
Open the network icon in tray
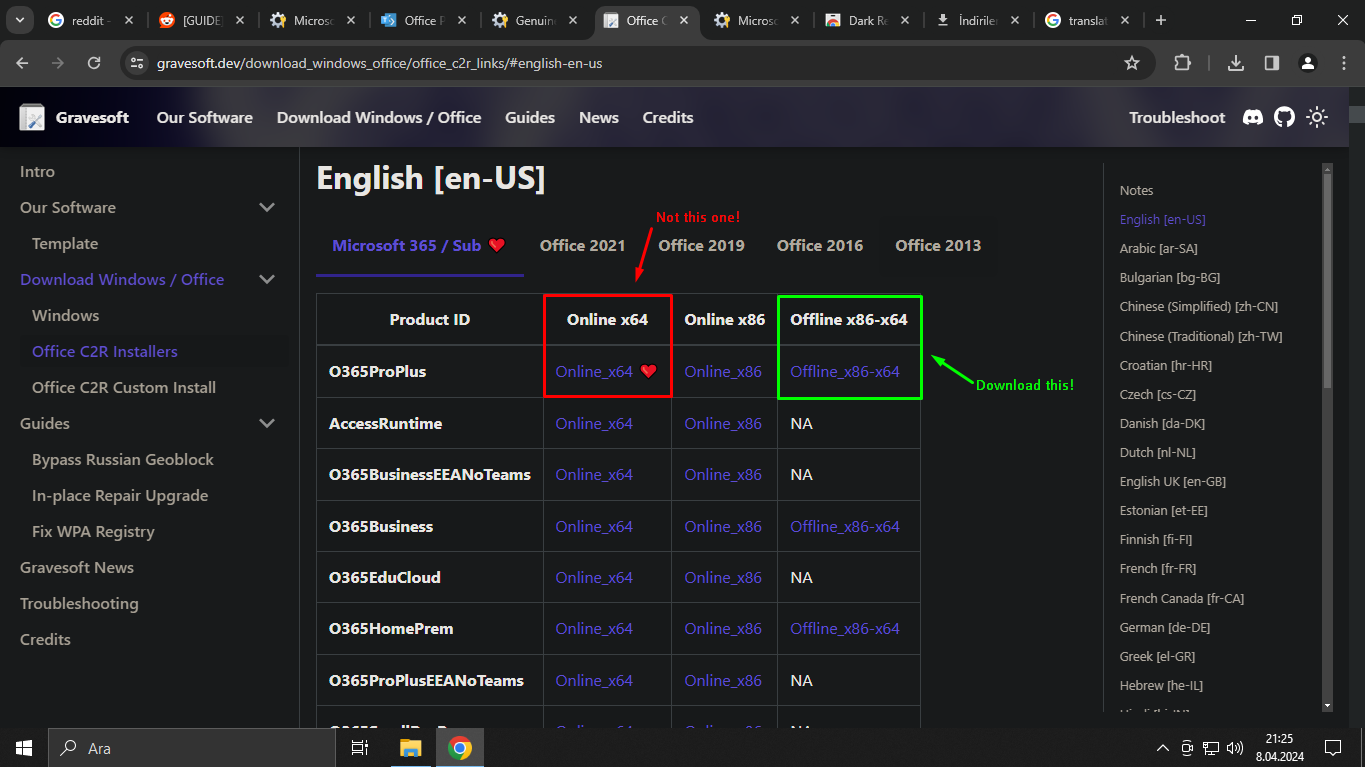pos(1211,747)
